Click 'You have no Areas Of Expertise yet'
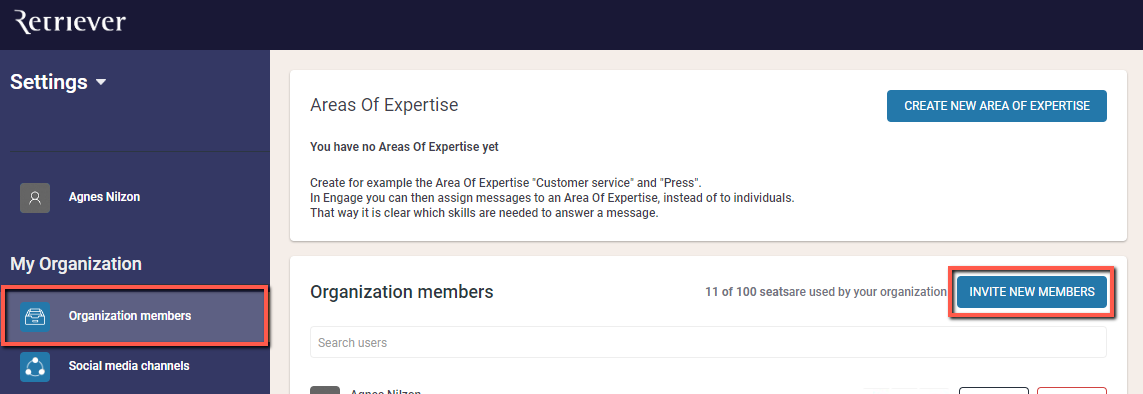Screen dimensions: 1143x394 tap(405, 147)
